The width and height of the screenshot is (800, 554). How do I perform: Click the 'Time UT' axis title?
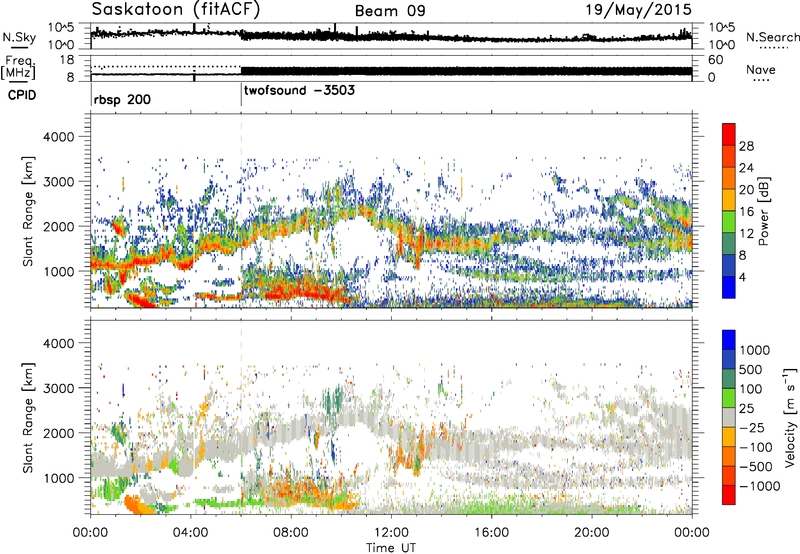tap(391, 548)
